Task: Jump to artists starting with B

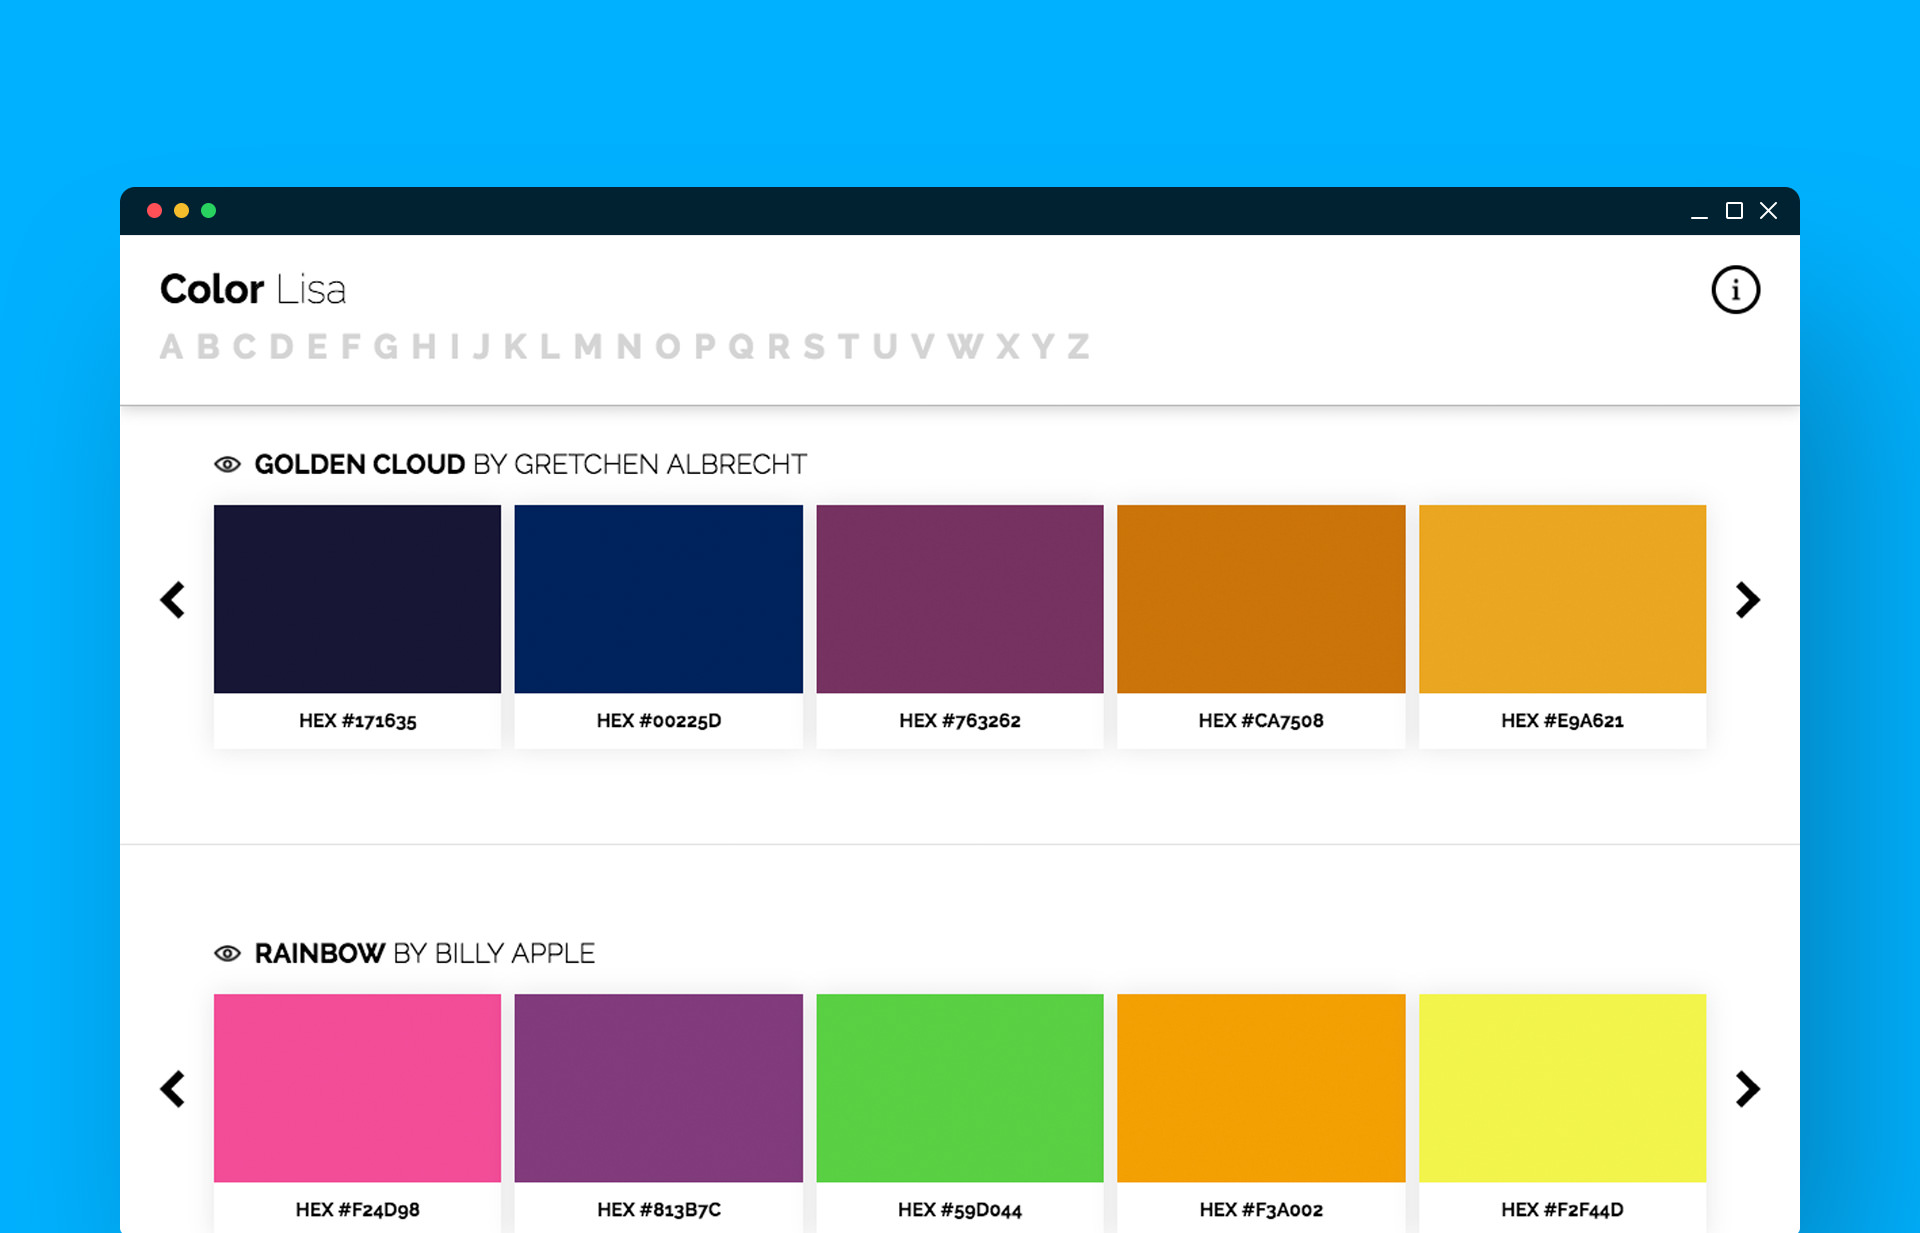Action: coord(208,347)
